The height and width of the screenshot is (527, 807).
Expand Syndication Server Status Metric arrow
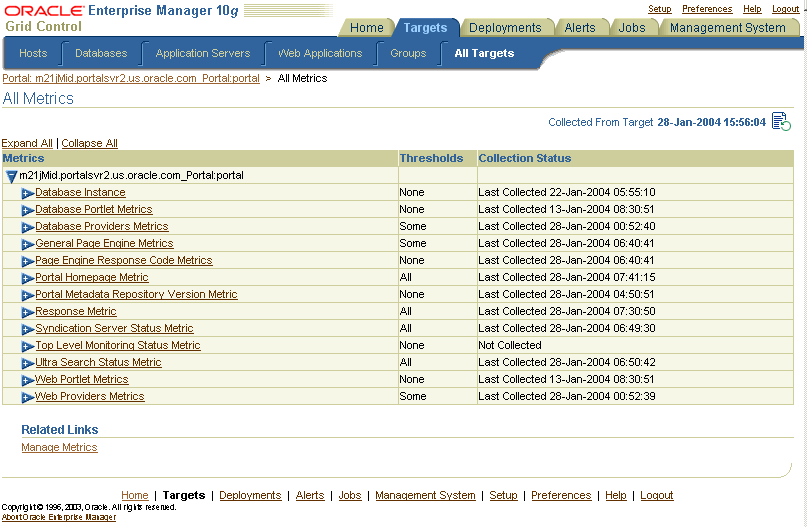point(27,329)
